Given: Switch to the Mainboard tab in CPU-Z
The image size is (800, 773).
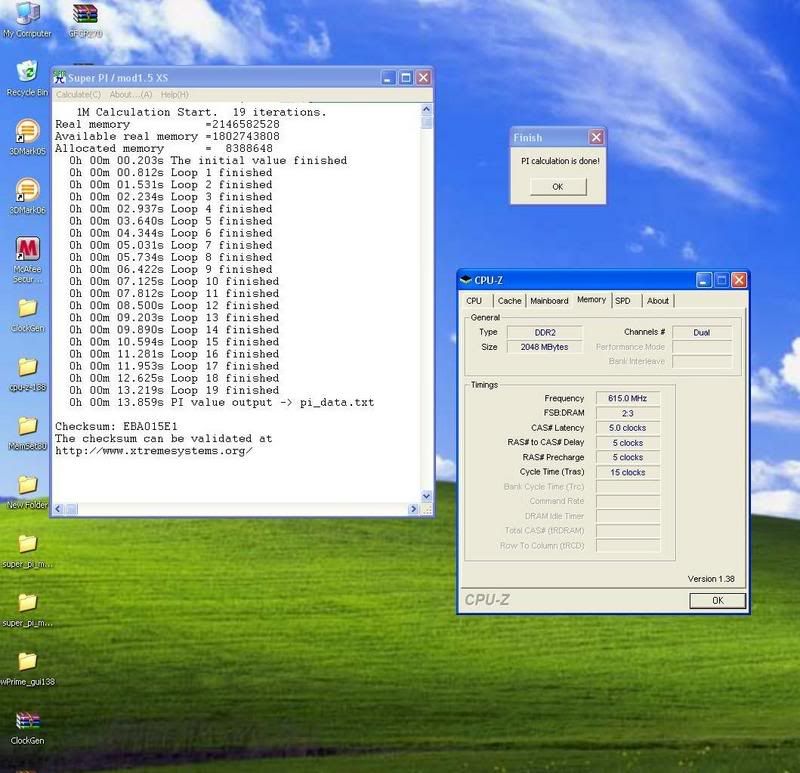Looking at the screenshot, I should click(549, 301).
